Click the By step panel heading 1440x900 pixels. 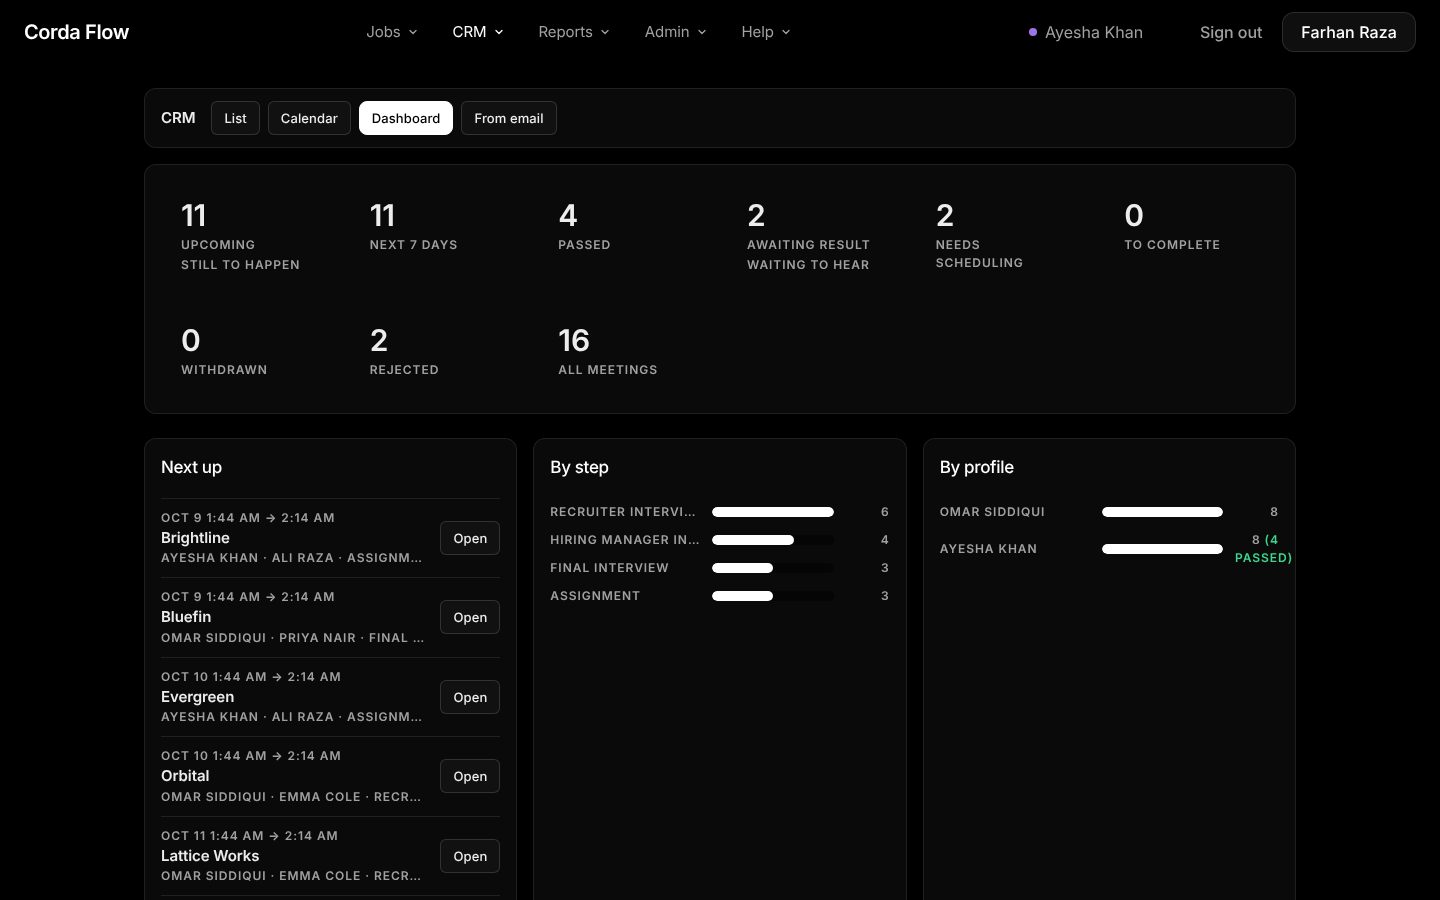point(579,467)
